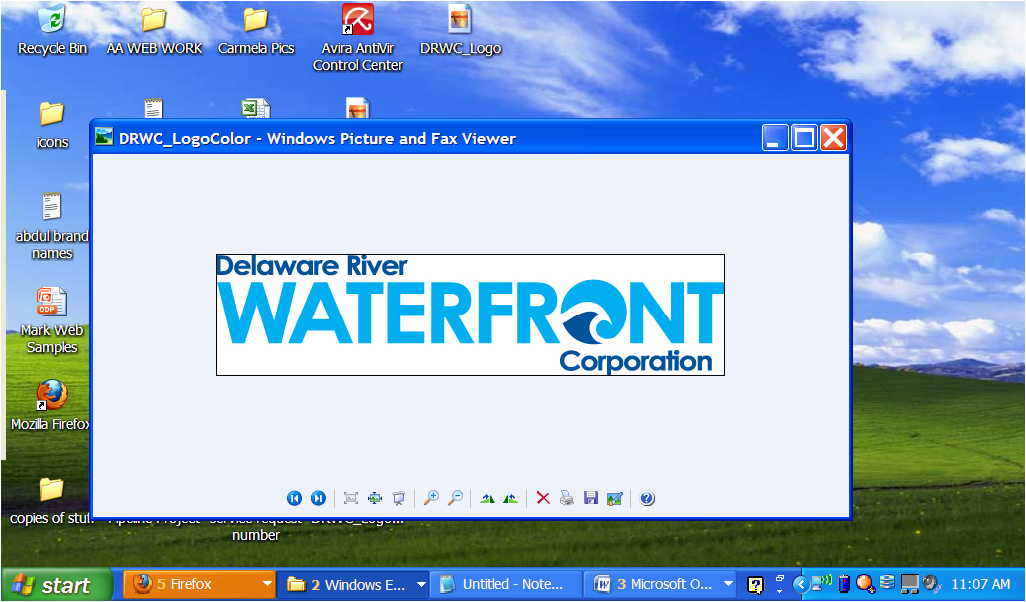The width and height of the screenshot is (1026, 602).
Task: Open Picture Viewer help
Action: tap(647, 498)
